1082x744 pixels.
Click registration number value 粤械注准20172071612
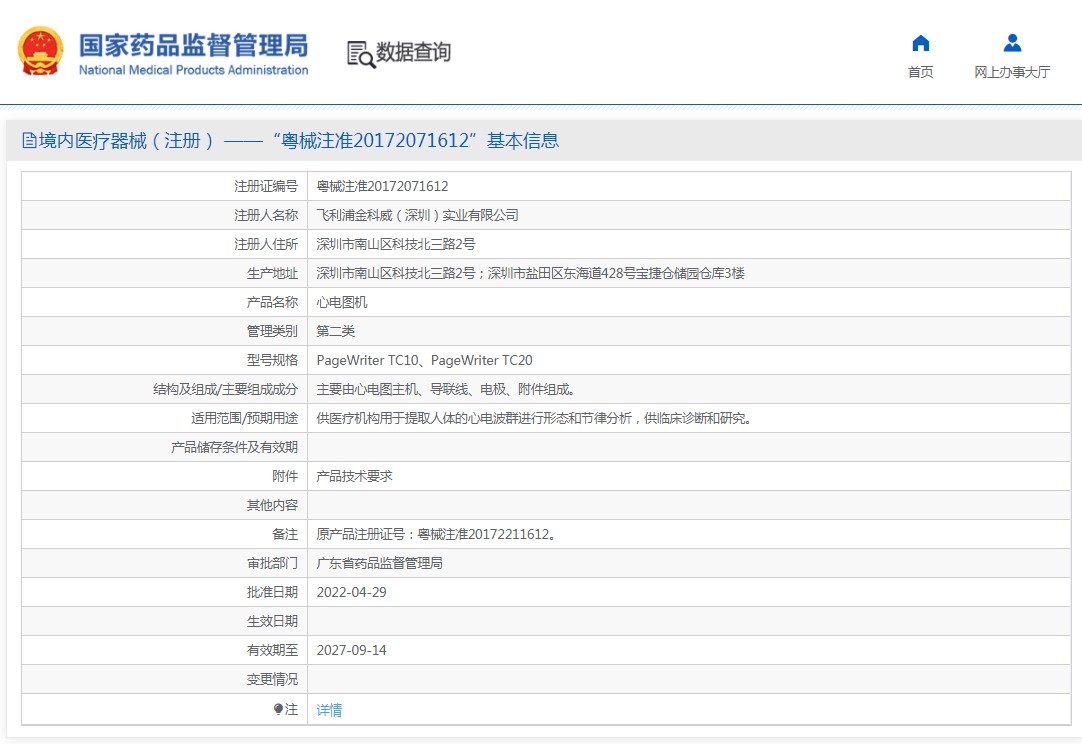[x=382, y=186]
